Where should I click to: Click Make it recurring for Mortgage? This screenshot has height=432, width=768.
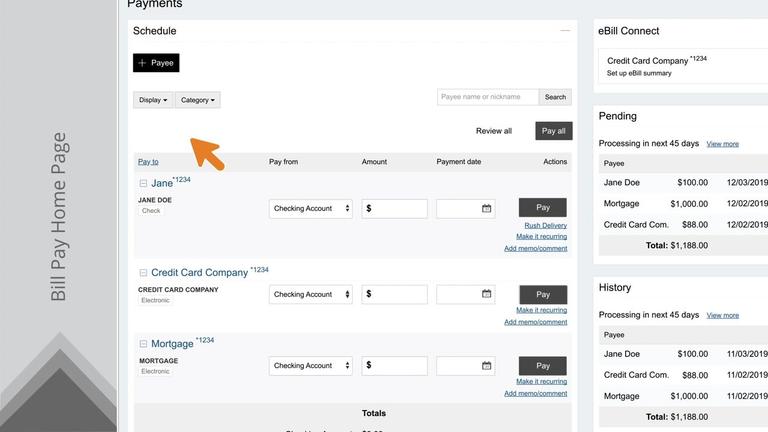[541, 382]
